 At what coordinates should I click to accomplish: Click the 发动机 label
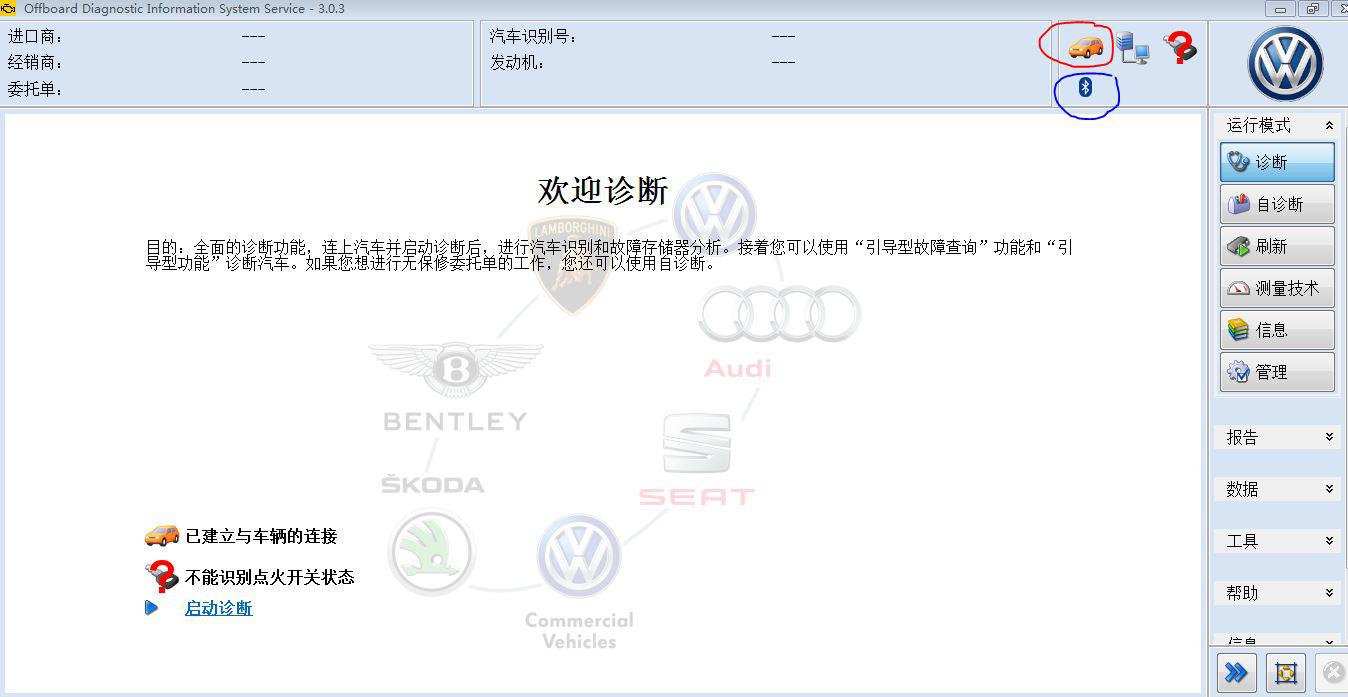pos(517,62)
